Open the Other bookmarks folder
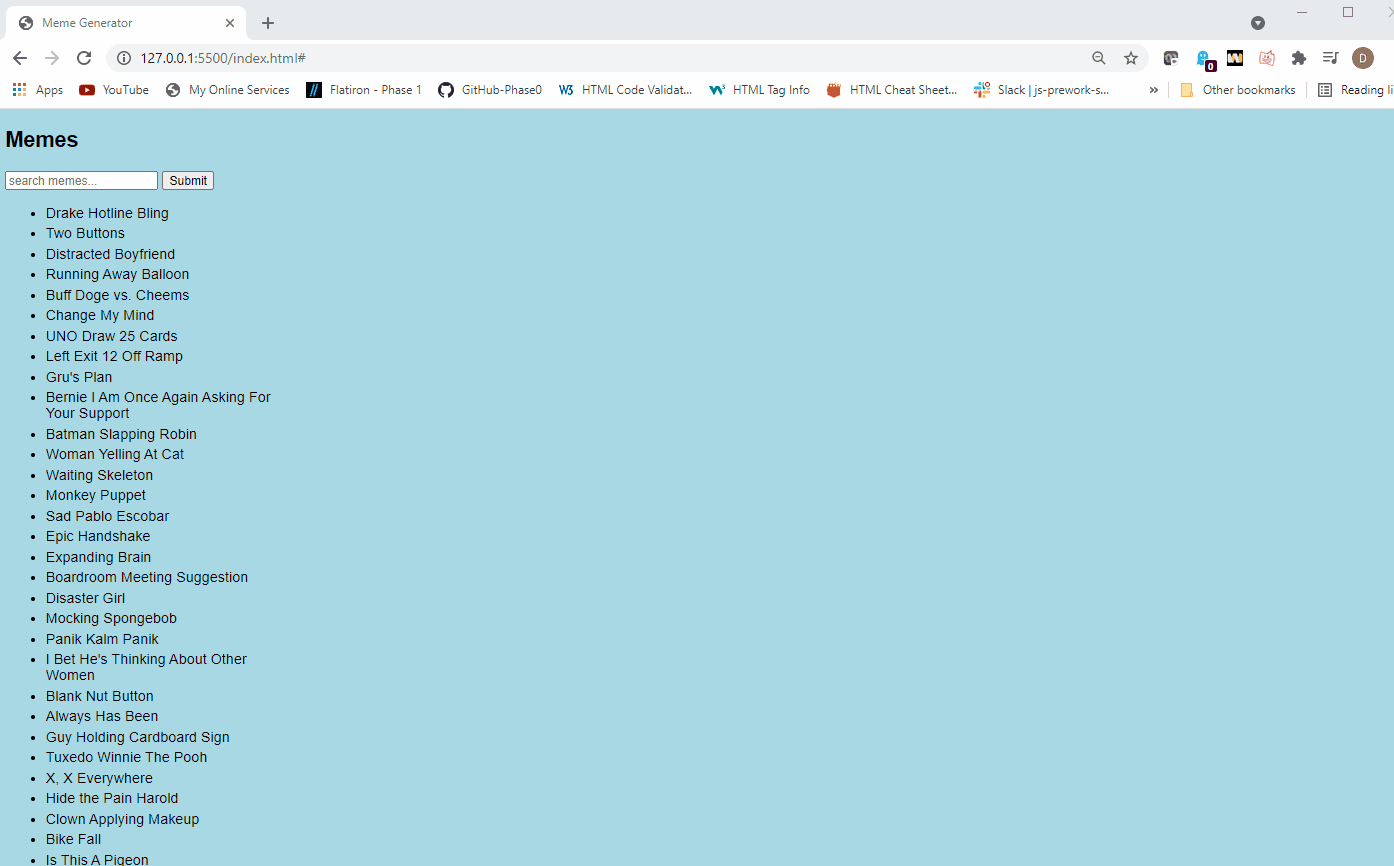This screenshot has width=1394, height=866. (1237, 90)
